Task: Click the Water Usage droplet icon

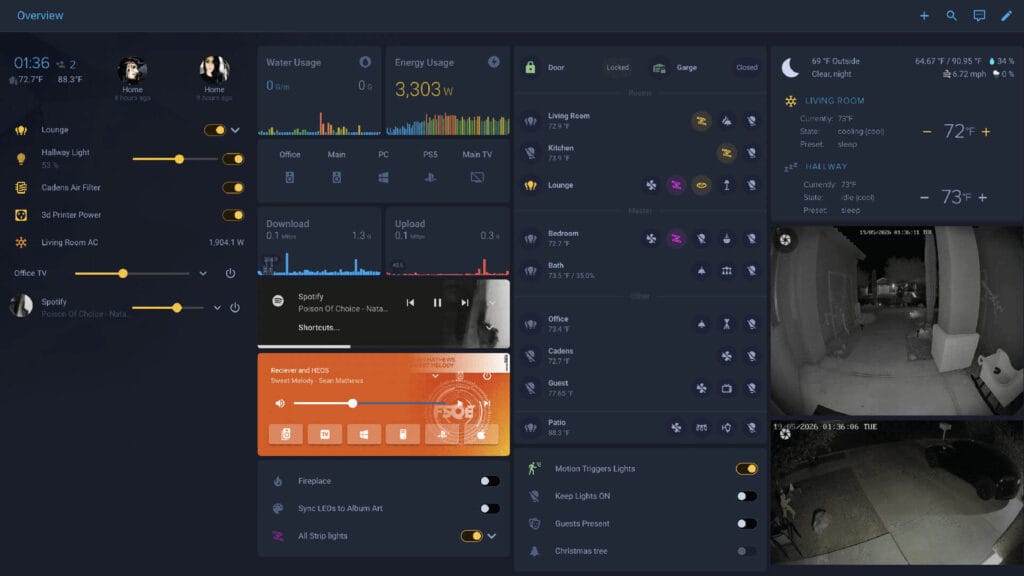Action: pyautogui.click(x=365, y=62)
